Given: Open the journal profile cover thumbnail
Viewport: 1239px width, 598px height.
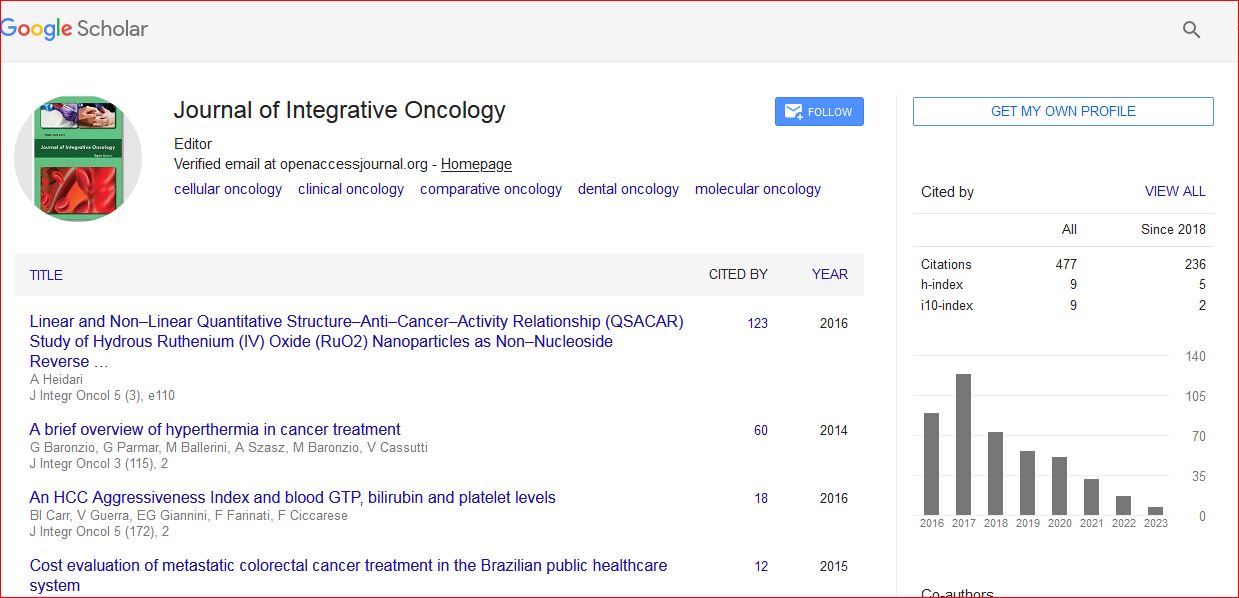Looking at the screenshot, I should coord(78,159).
